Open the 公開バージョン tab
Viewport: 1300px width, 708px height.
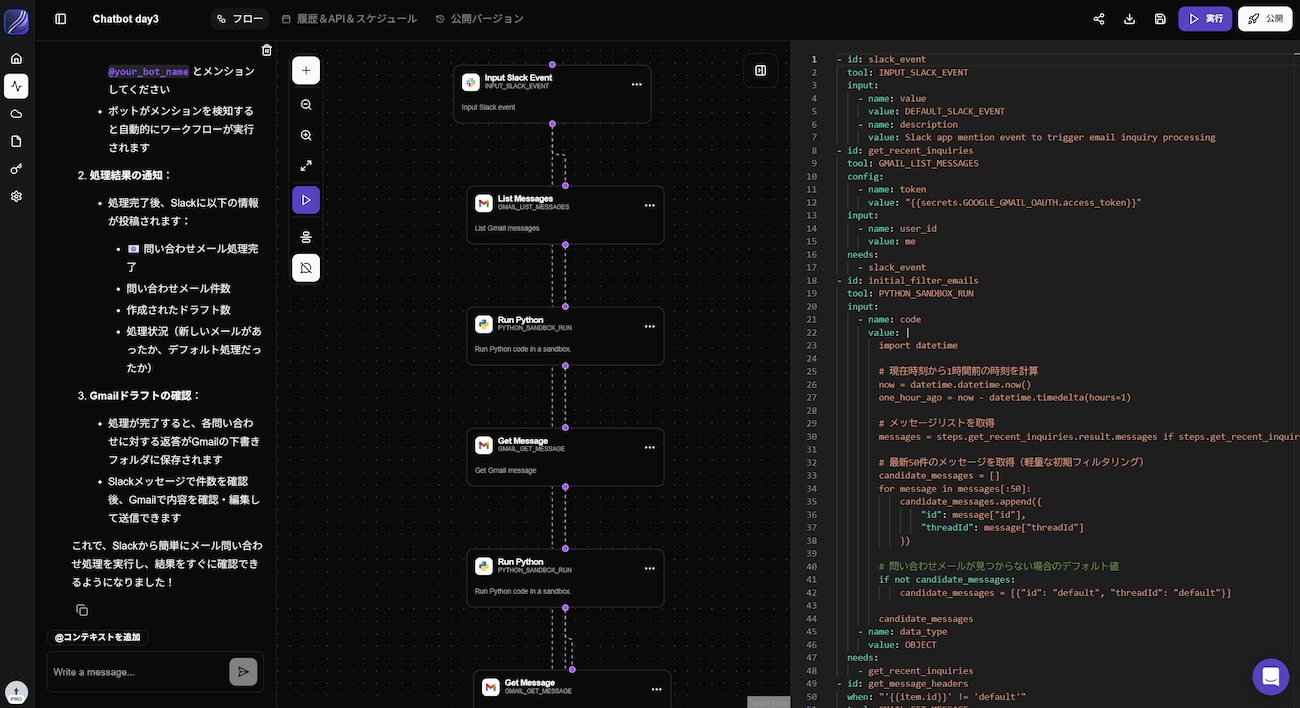pyautogui.click(x=479, y=19)
